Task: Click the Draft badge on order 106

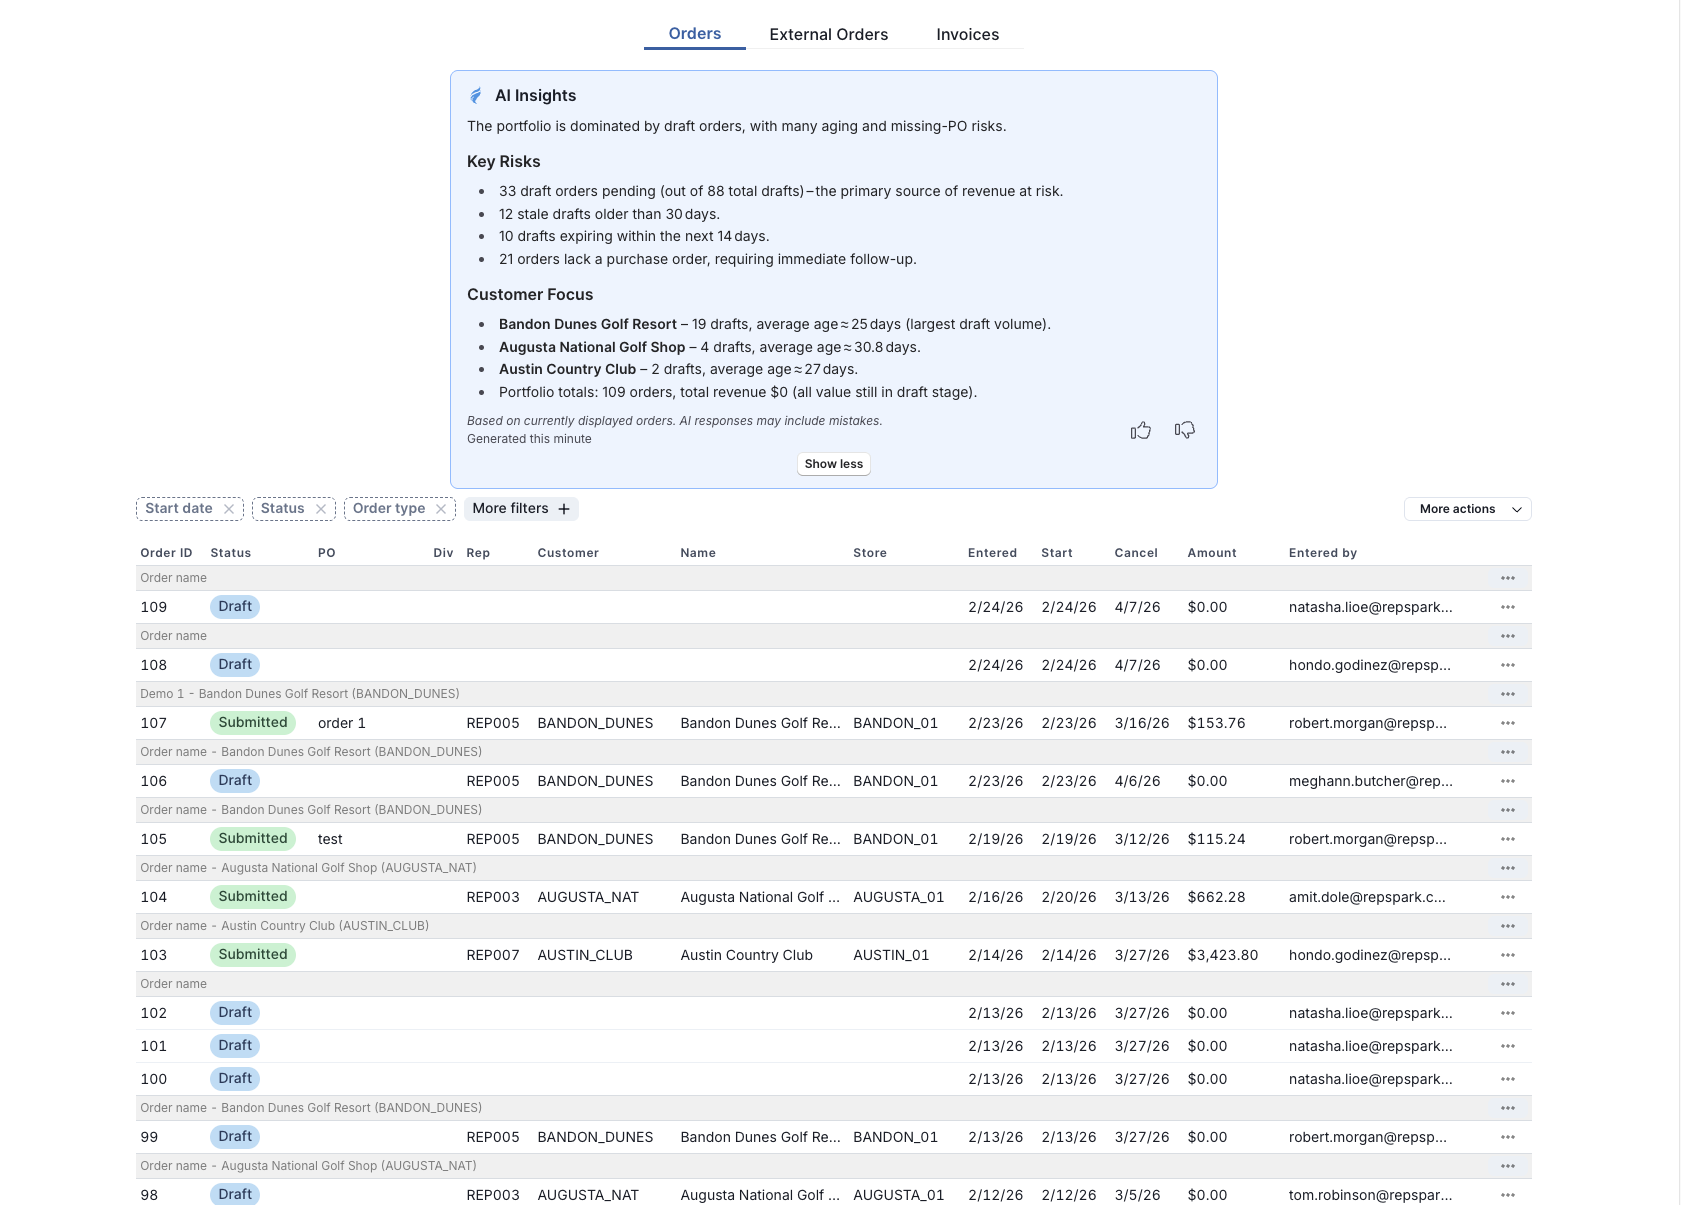Action: click(x=235, y=781)
